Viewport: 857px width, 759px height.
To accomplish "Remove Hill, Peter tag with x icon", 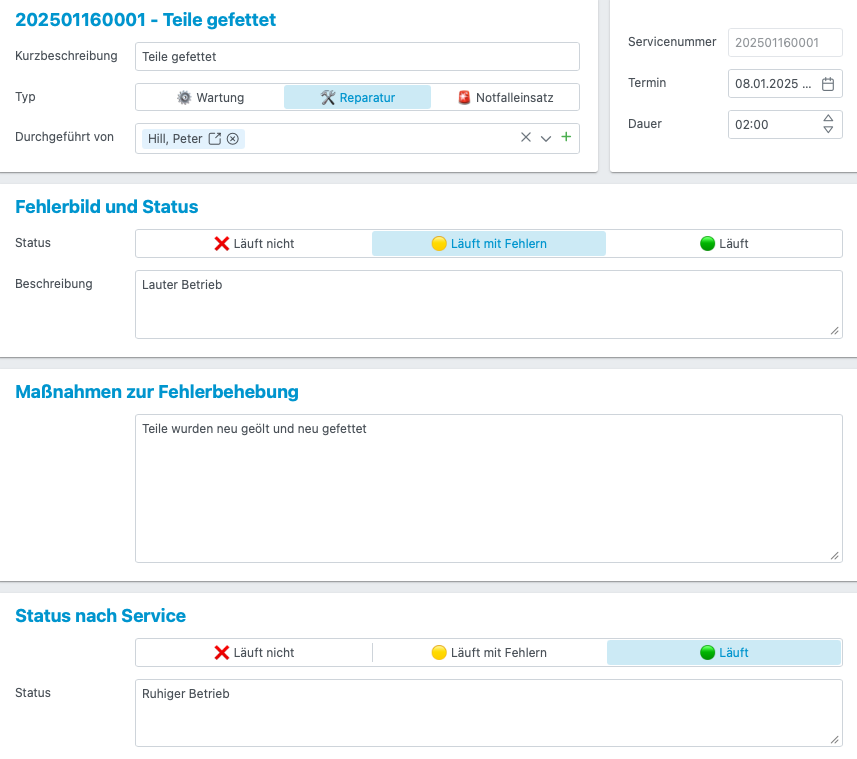I will coord(233,139).
